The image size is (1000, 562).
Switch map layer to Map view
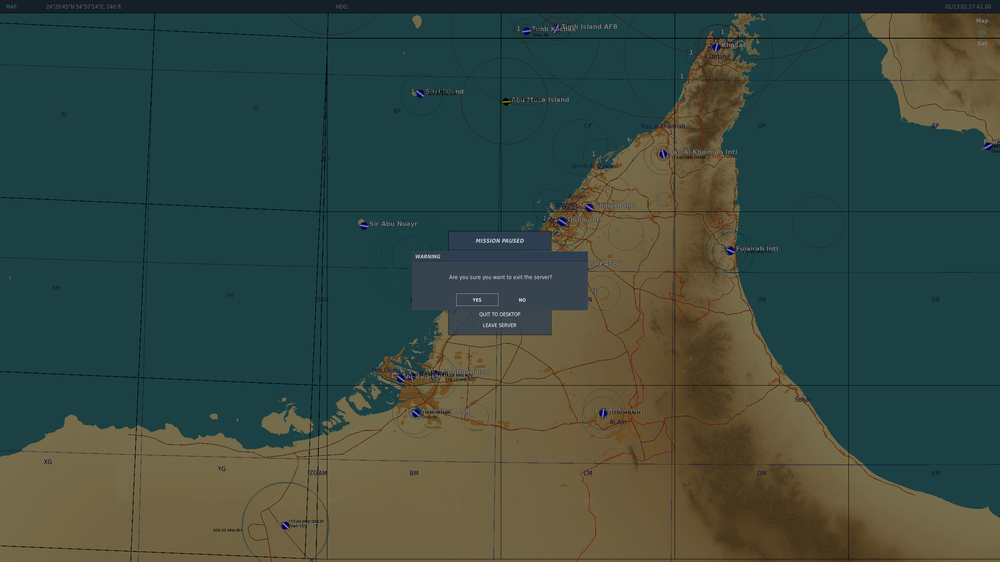[x=982, y=21]
